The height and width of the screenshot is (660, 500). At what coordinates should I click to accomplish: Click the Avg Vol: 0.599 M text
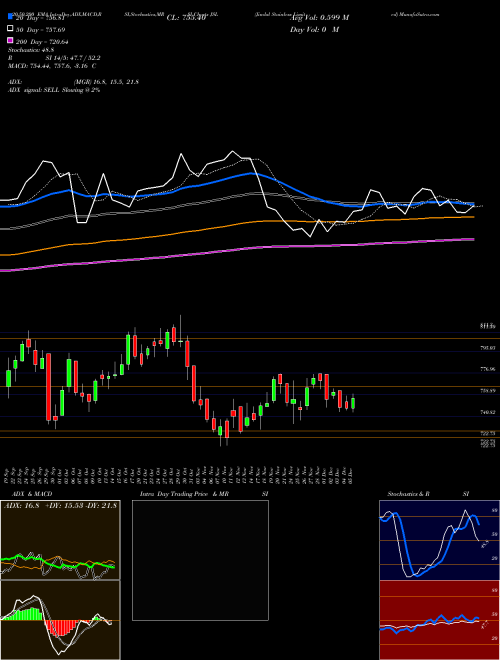point(320,18)
